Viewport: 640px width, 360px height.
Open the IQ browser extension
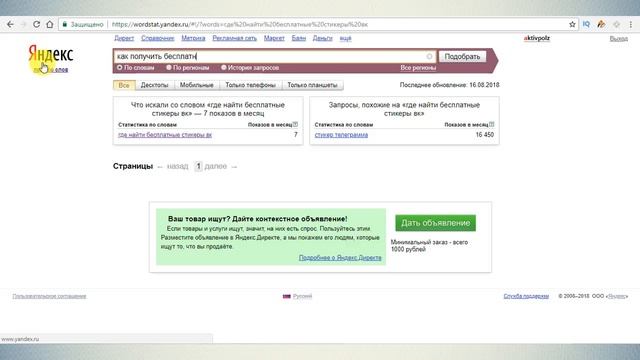coord(587,24)
